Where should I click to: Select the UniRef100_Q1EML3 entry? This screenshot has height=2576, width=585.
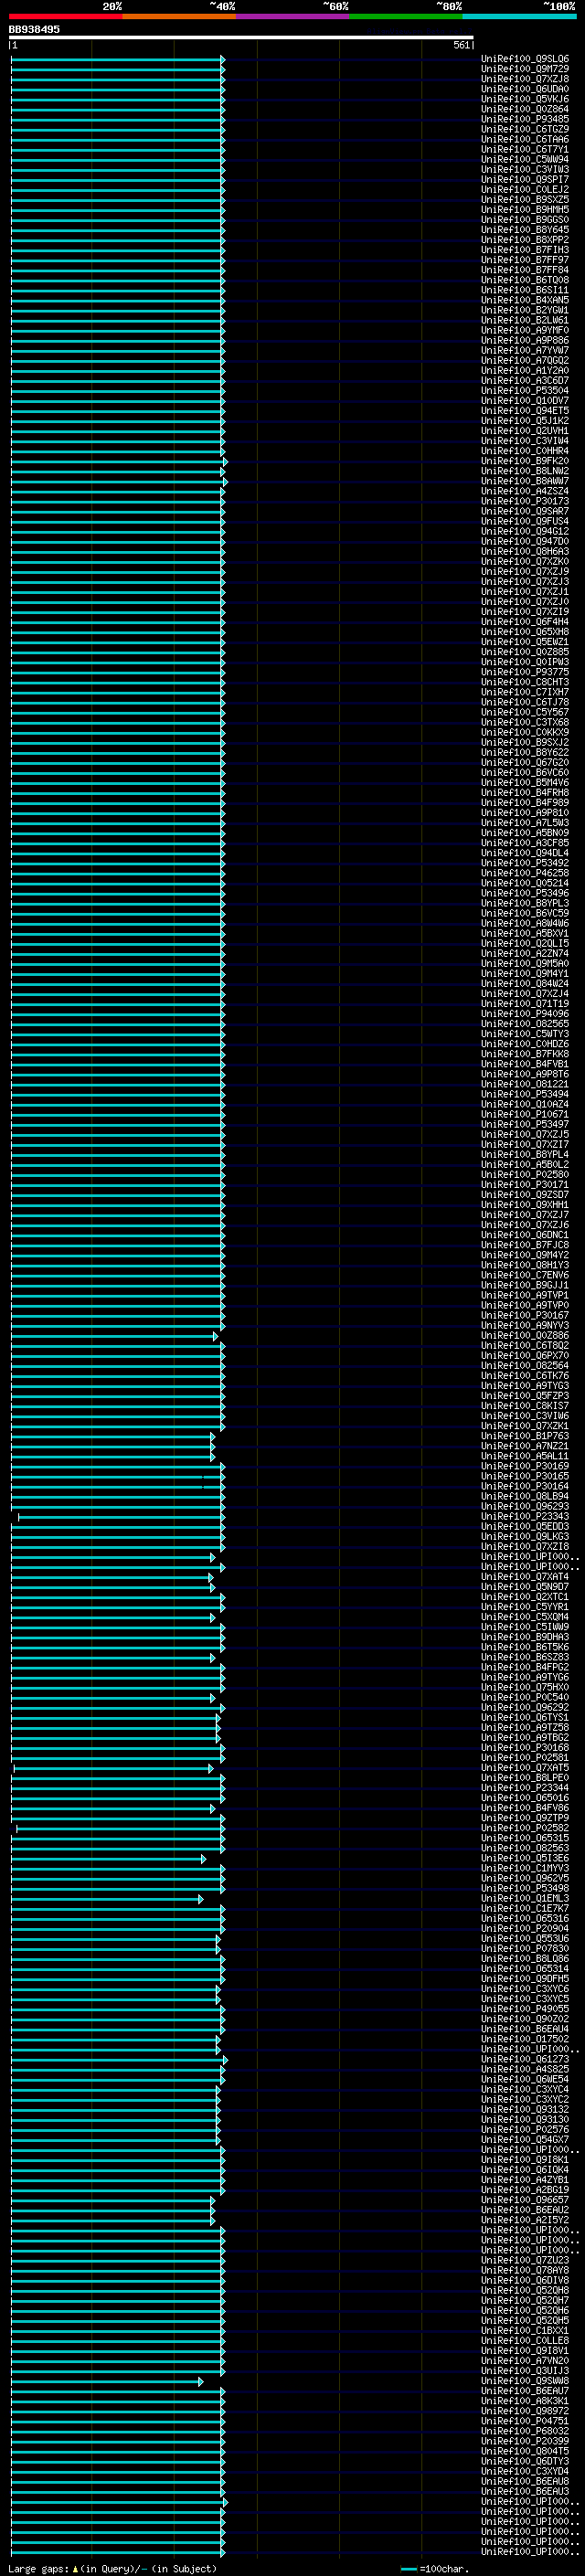525,1898
